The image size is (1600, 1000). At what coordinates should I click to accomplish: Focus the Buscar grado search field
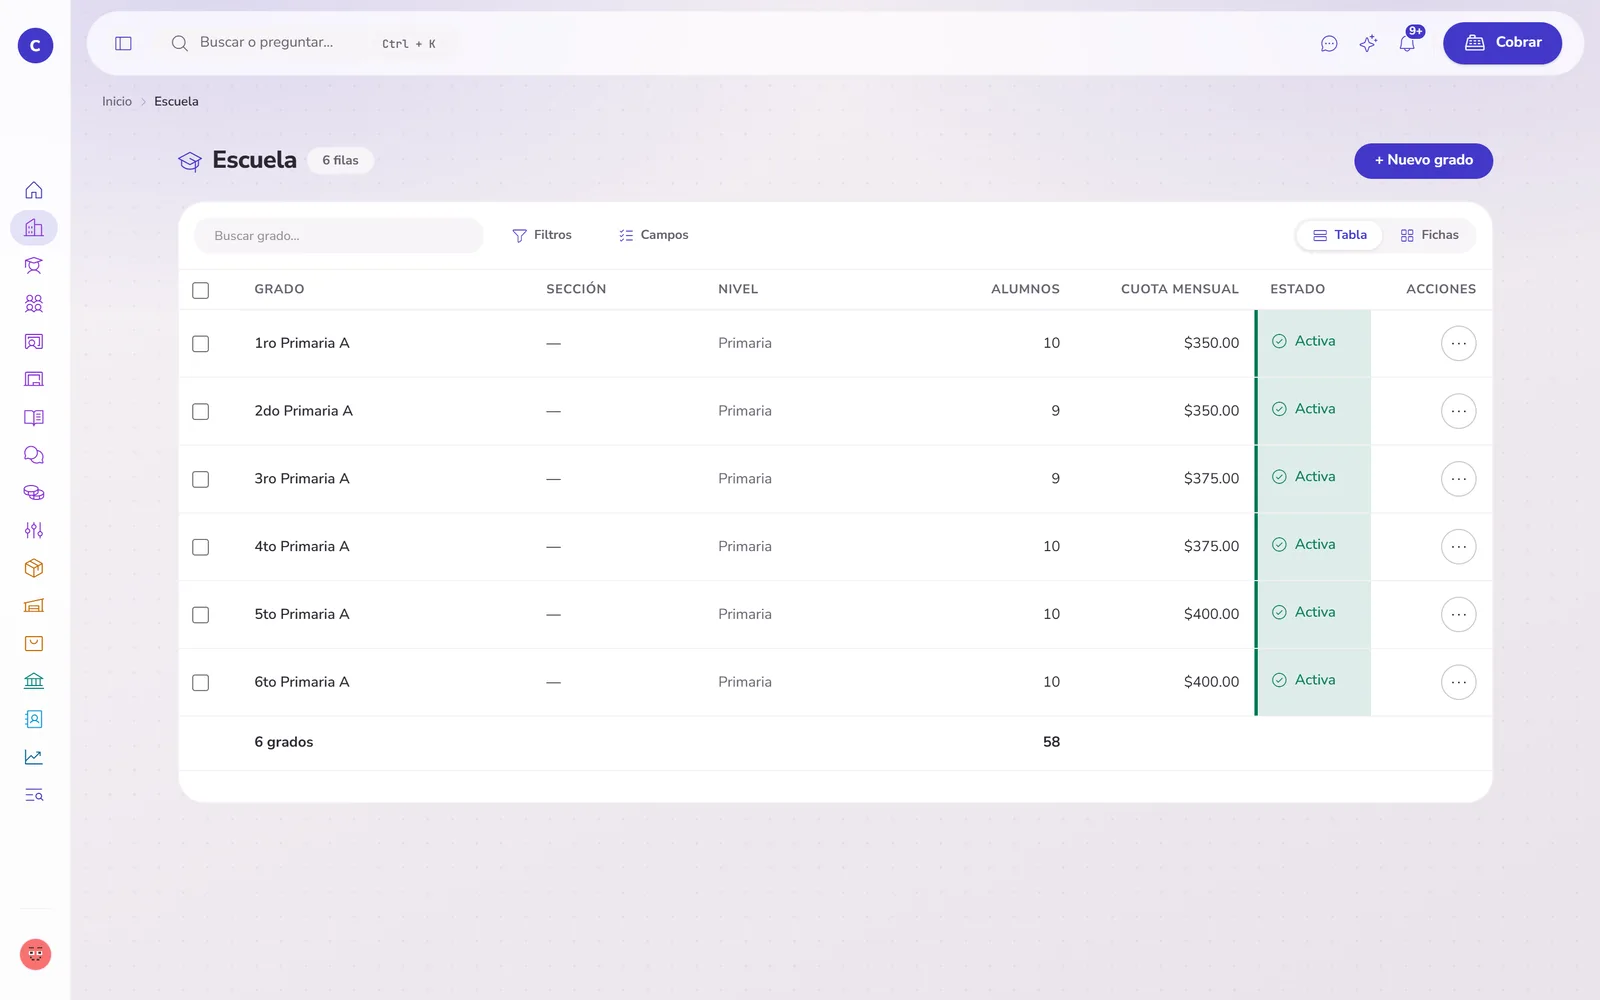[339, 236]
